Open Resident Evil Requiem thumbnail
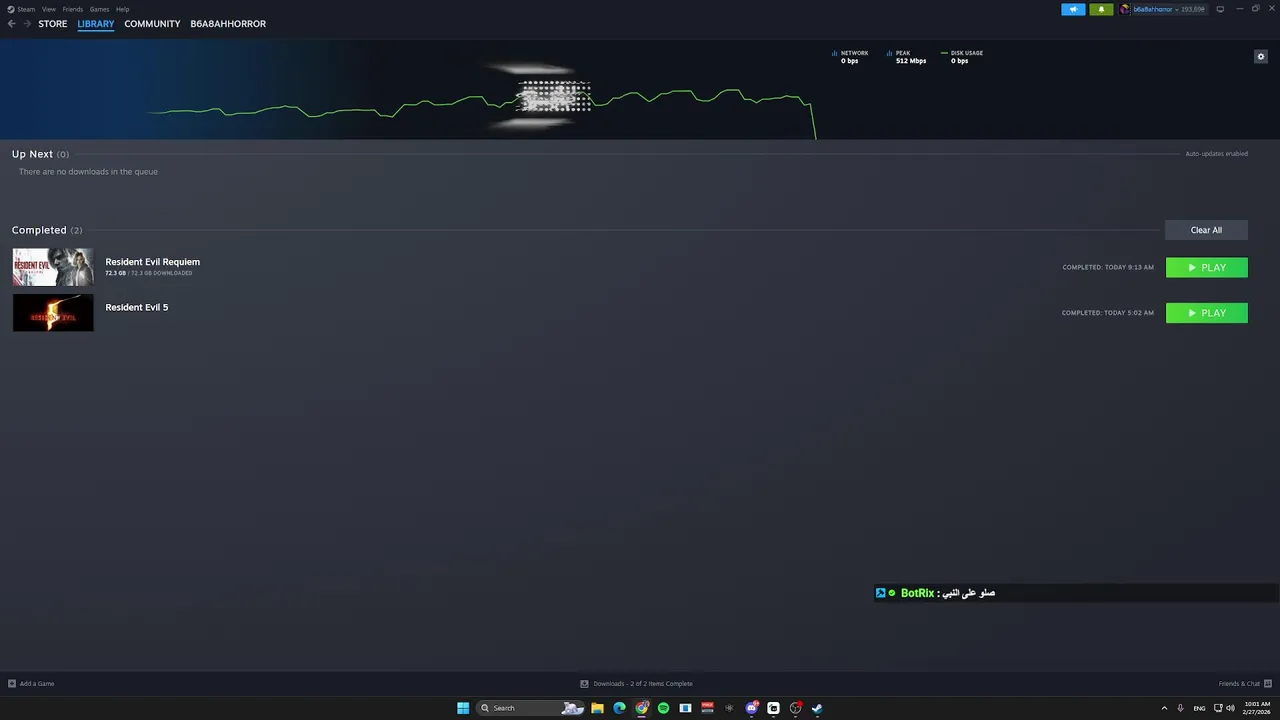This screenshot has width=1280, height=720. [53, 267]
